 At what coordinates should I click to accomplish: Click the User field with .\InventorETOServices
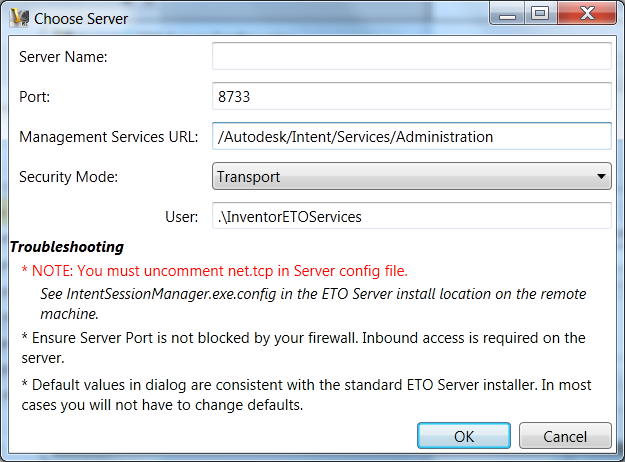click(x=411, y=216)
